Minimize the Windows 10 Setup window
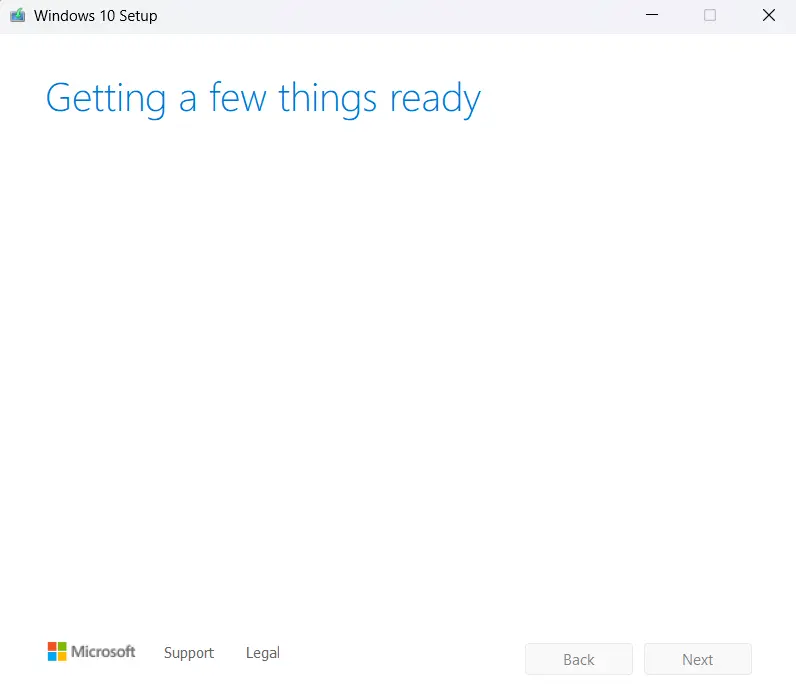Screen dimensions: 796x698 coord(651,15)
